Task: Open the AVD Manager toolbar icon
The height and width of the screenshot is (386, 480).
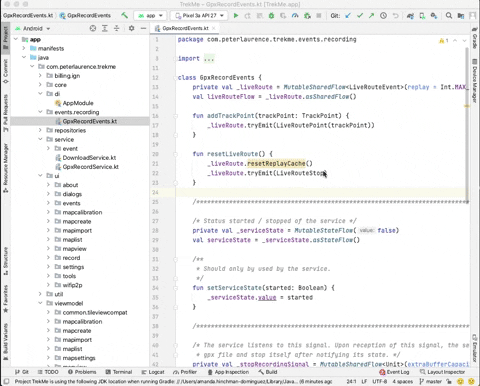Action: pyautogui.click(x=422, y=16)
